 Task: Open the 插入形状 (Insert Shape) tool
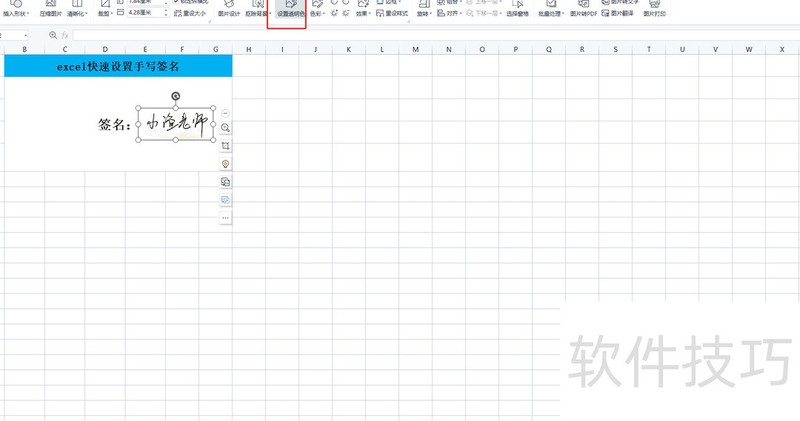(x=16, y=8)
